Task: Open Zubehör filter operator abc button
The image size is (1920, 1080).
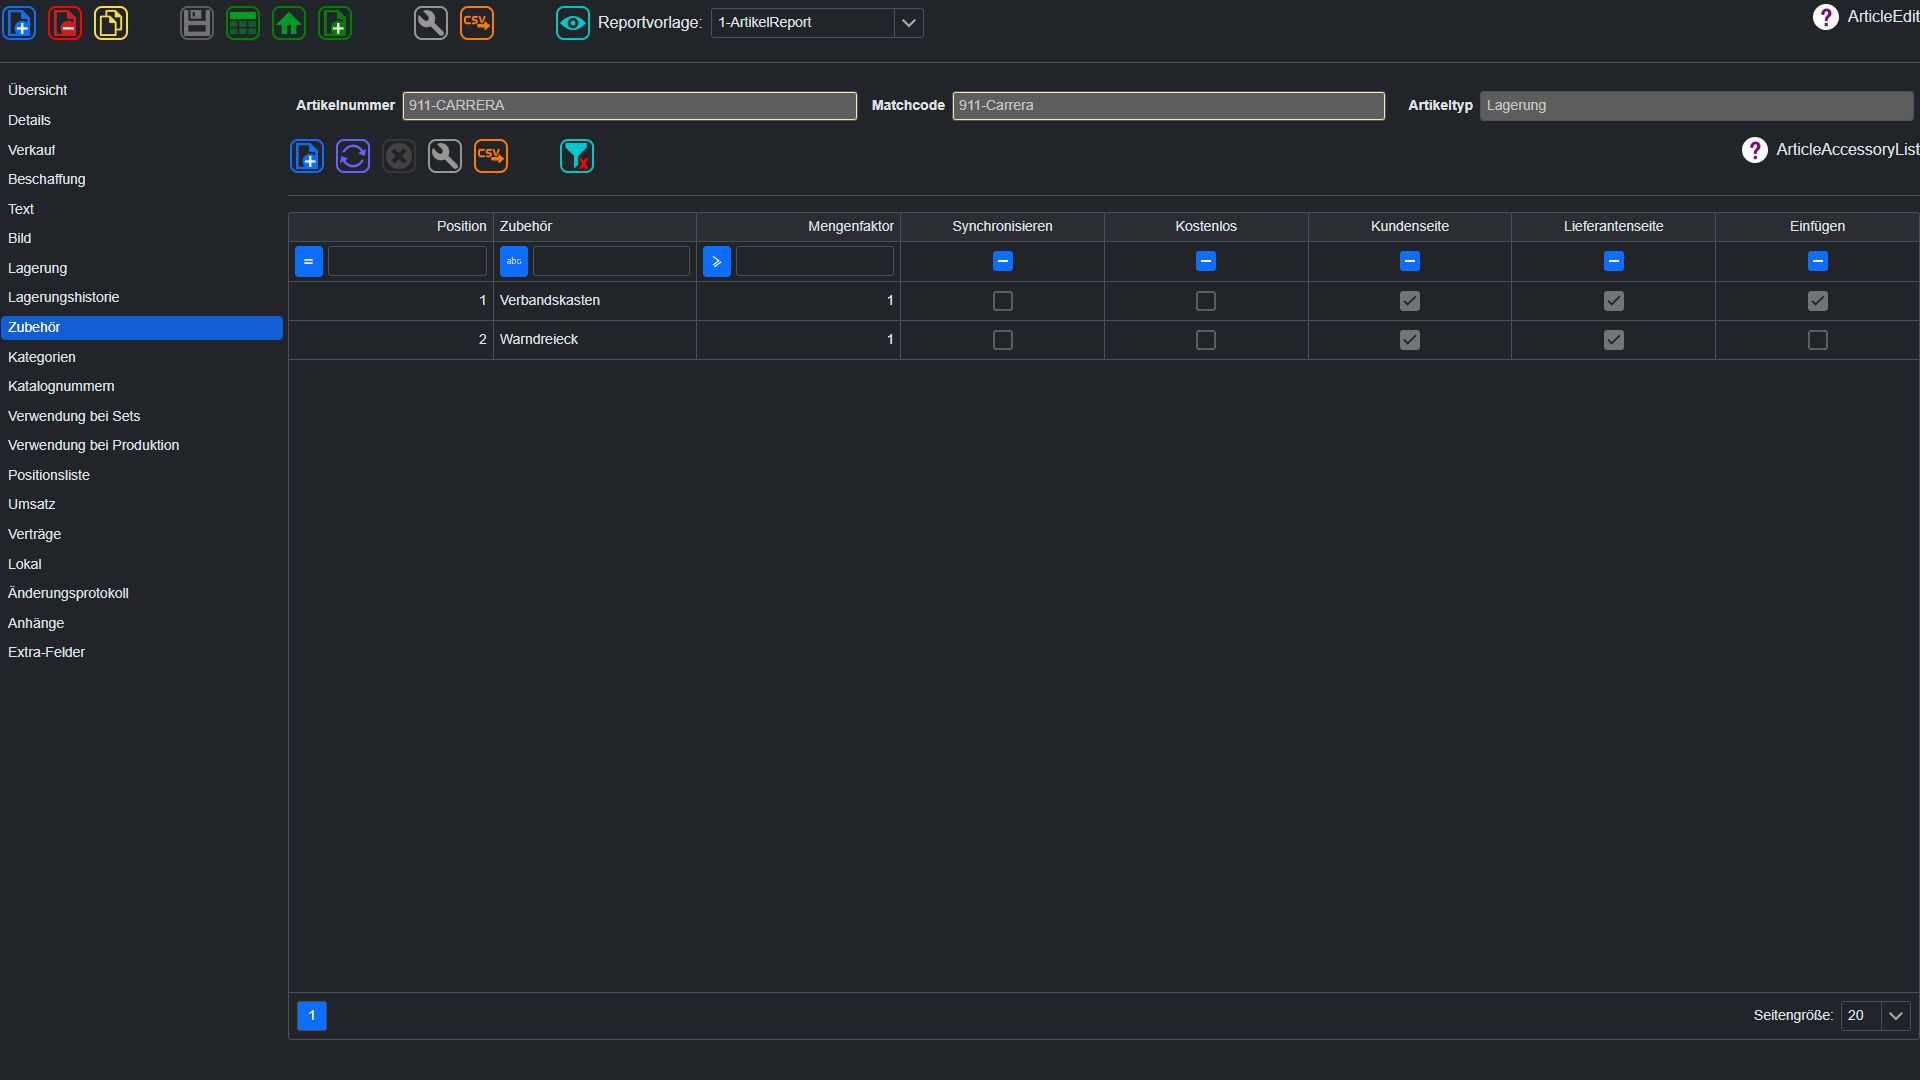Action: pyautogui.click(x=514, y=262)
